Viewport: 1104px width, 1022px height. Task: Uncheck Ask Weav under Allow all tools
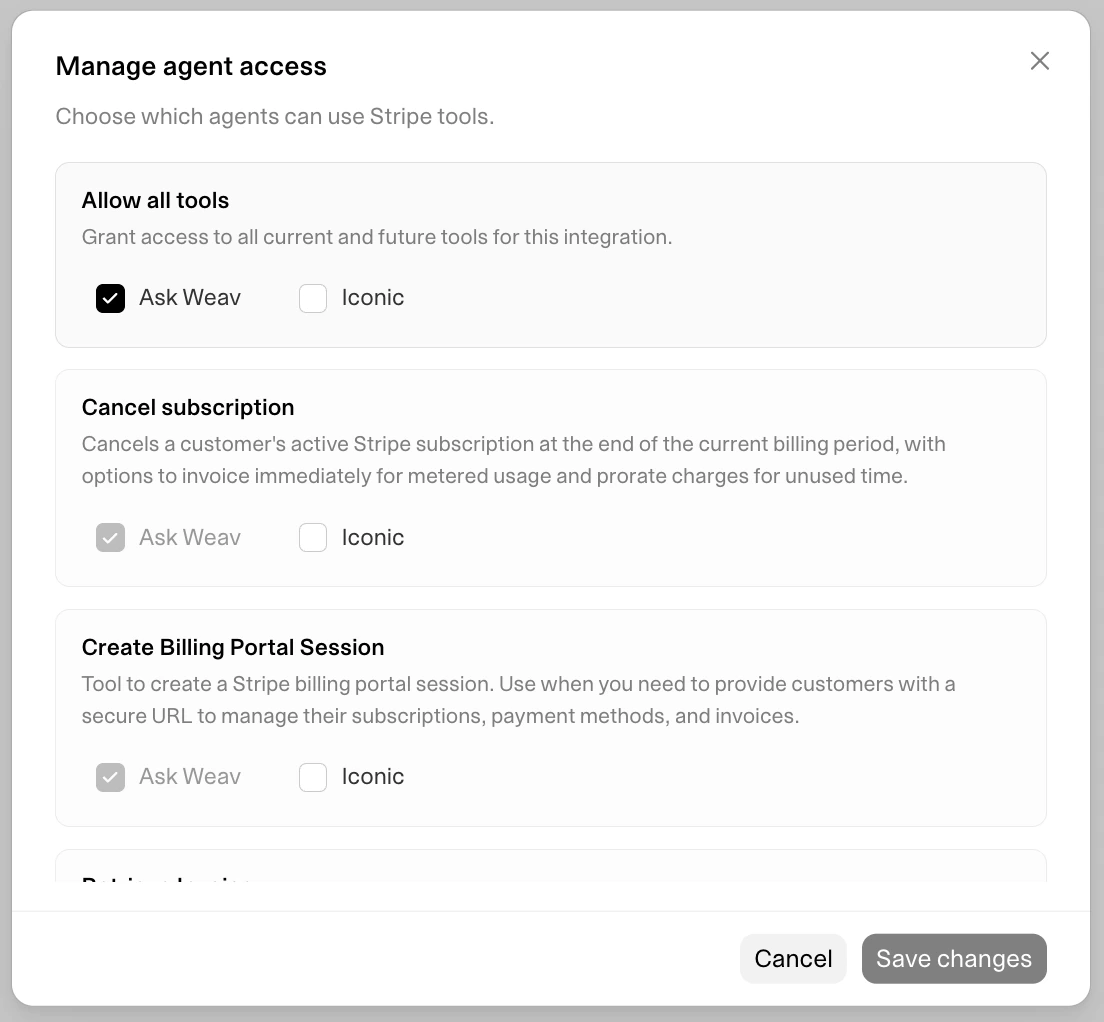tap(110, 298)
